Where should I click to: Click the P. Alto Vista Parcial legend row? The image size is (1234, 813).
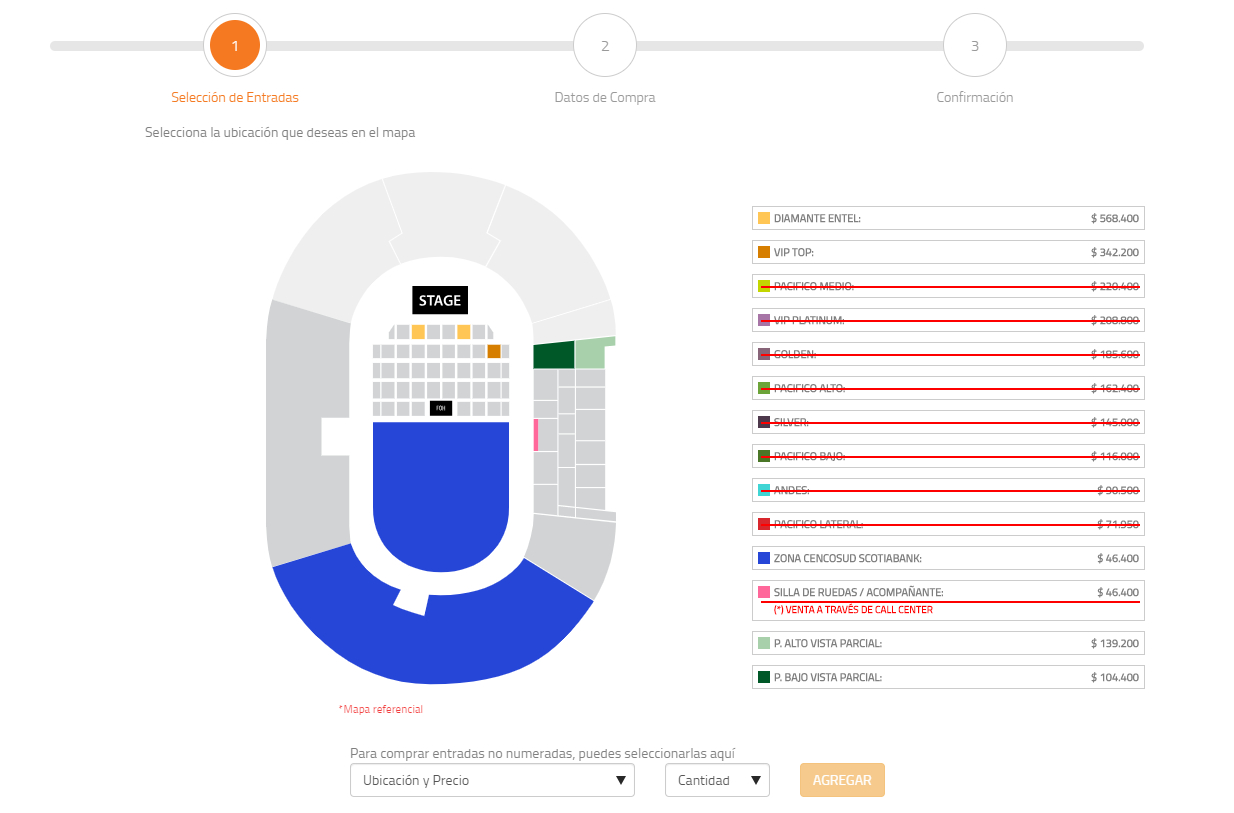(x=948, y=643)
